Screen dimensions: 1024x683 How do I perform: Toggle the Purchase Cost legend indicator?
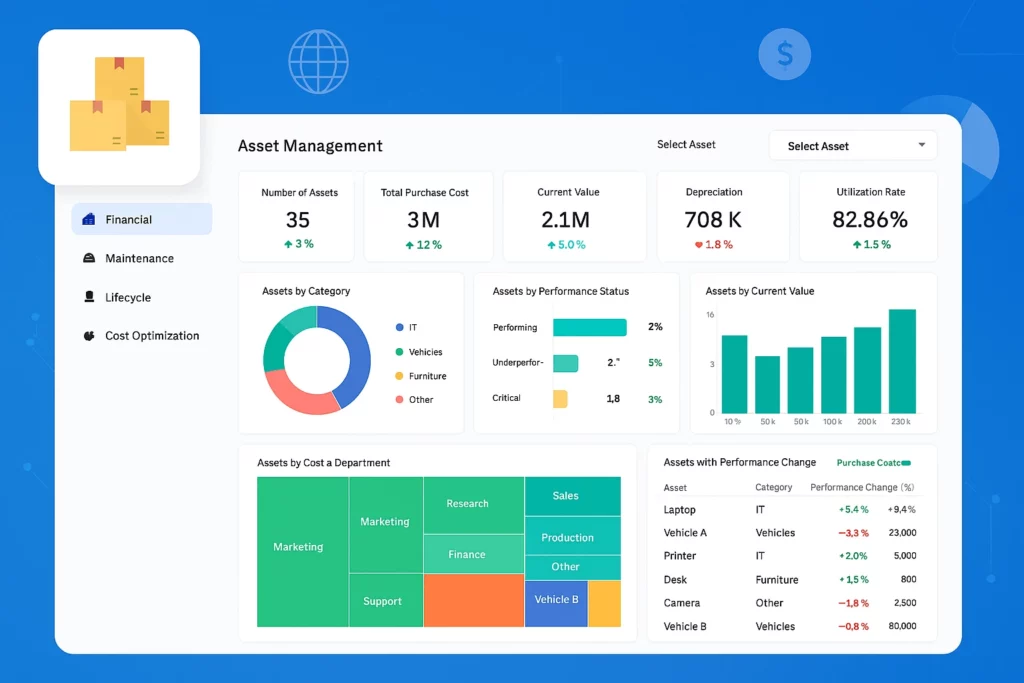906,463
